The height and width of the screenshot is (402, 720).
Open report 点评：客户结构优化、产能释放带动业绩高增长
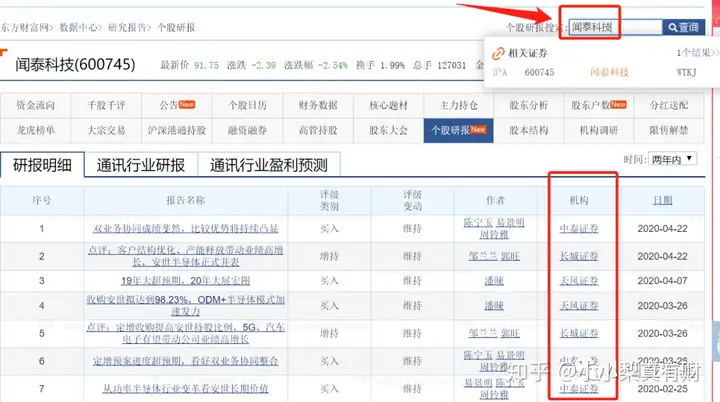(186, 256)
